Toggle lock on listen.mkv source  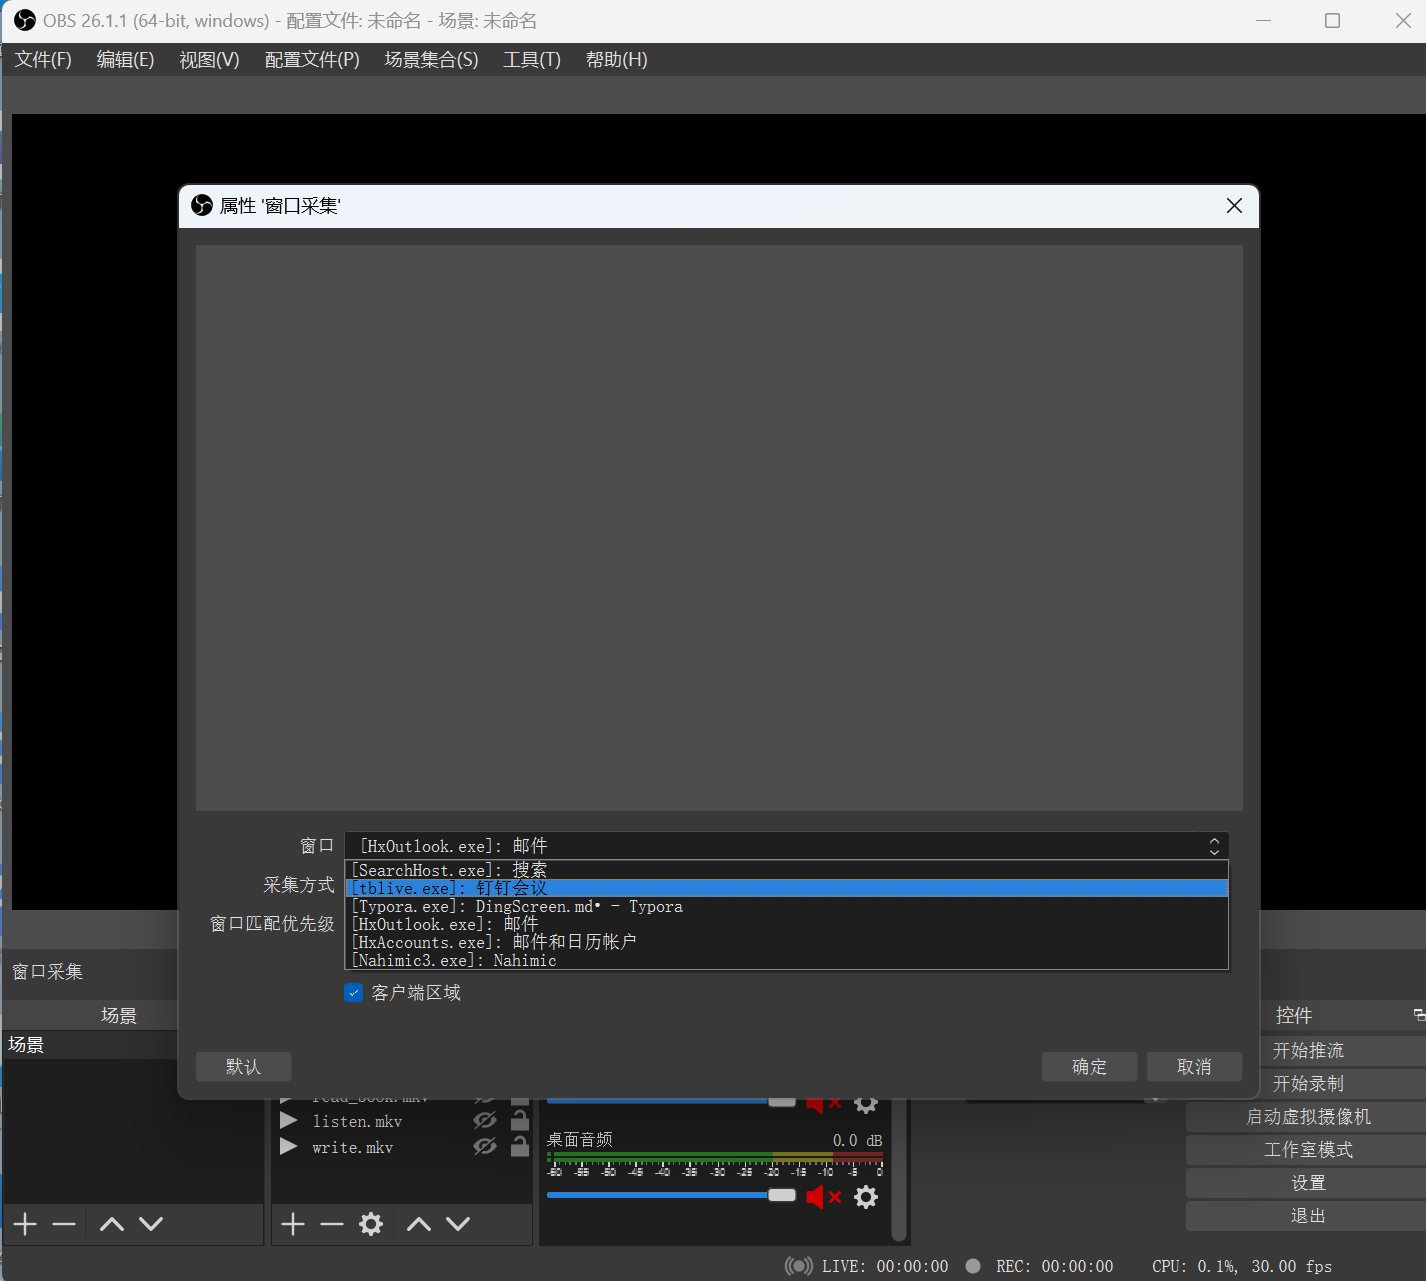pos(520,1120)
